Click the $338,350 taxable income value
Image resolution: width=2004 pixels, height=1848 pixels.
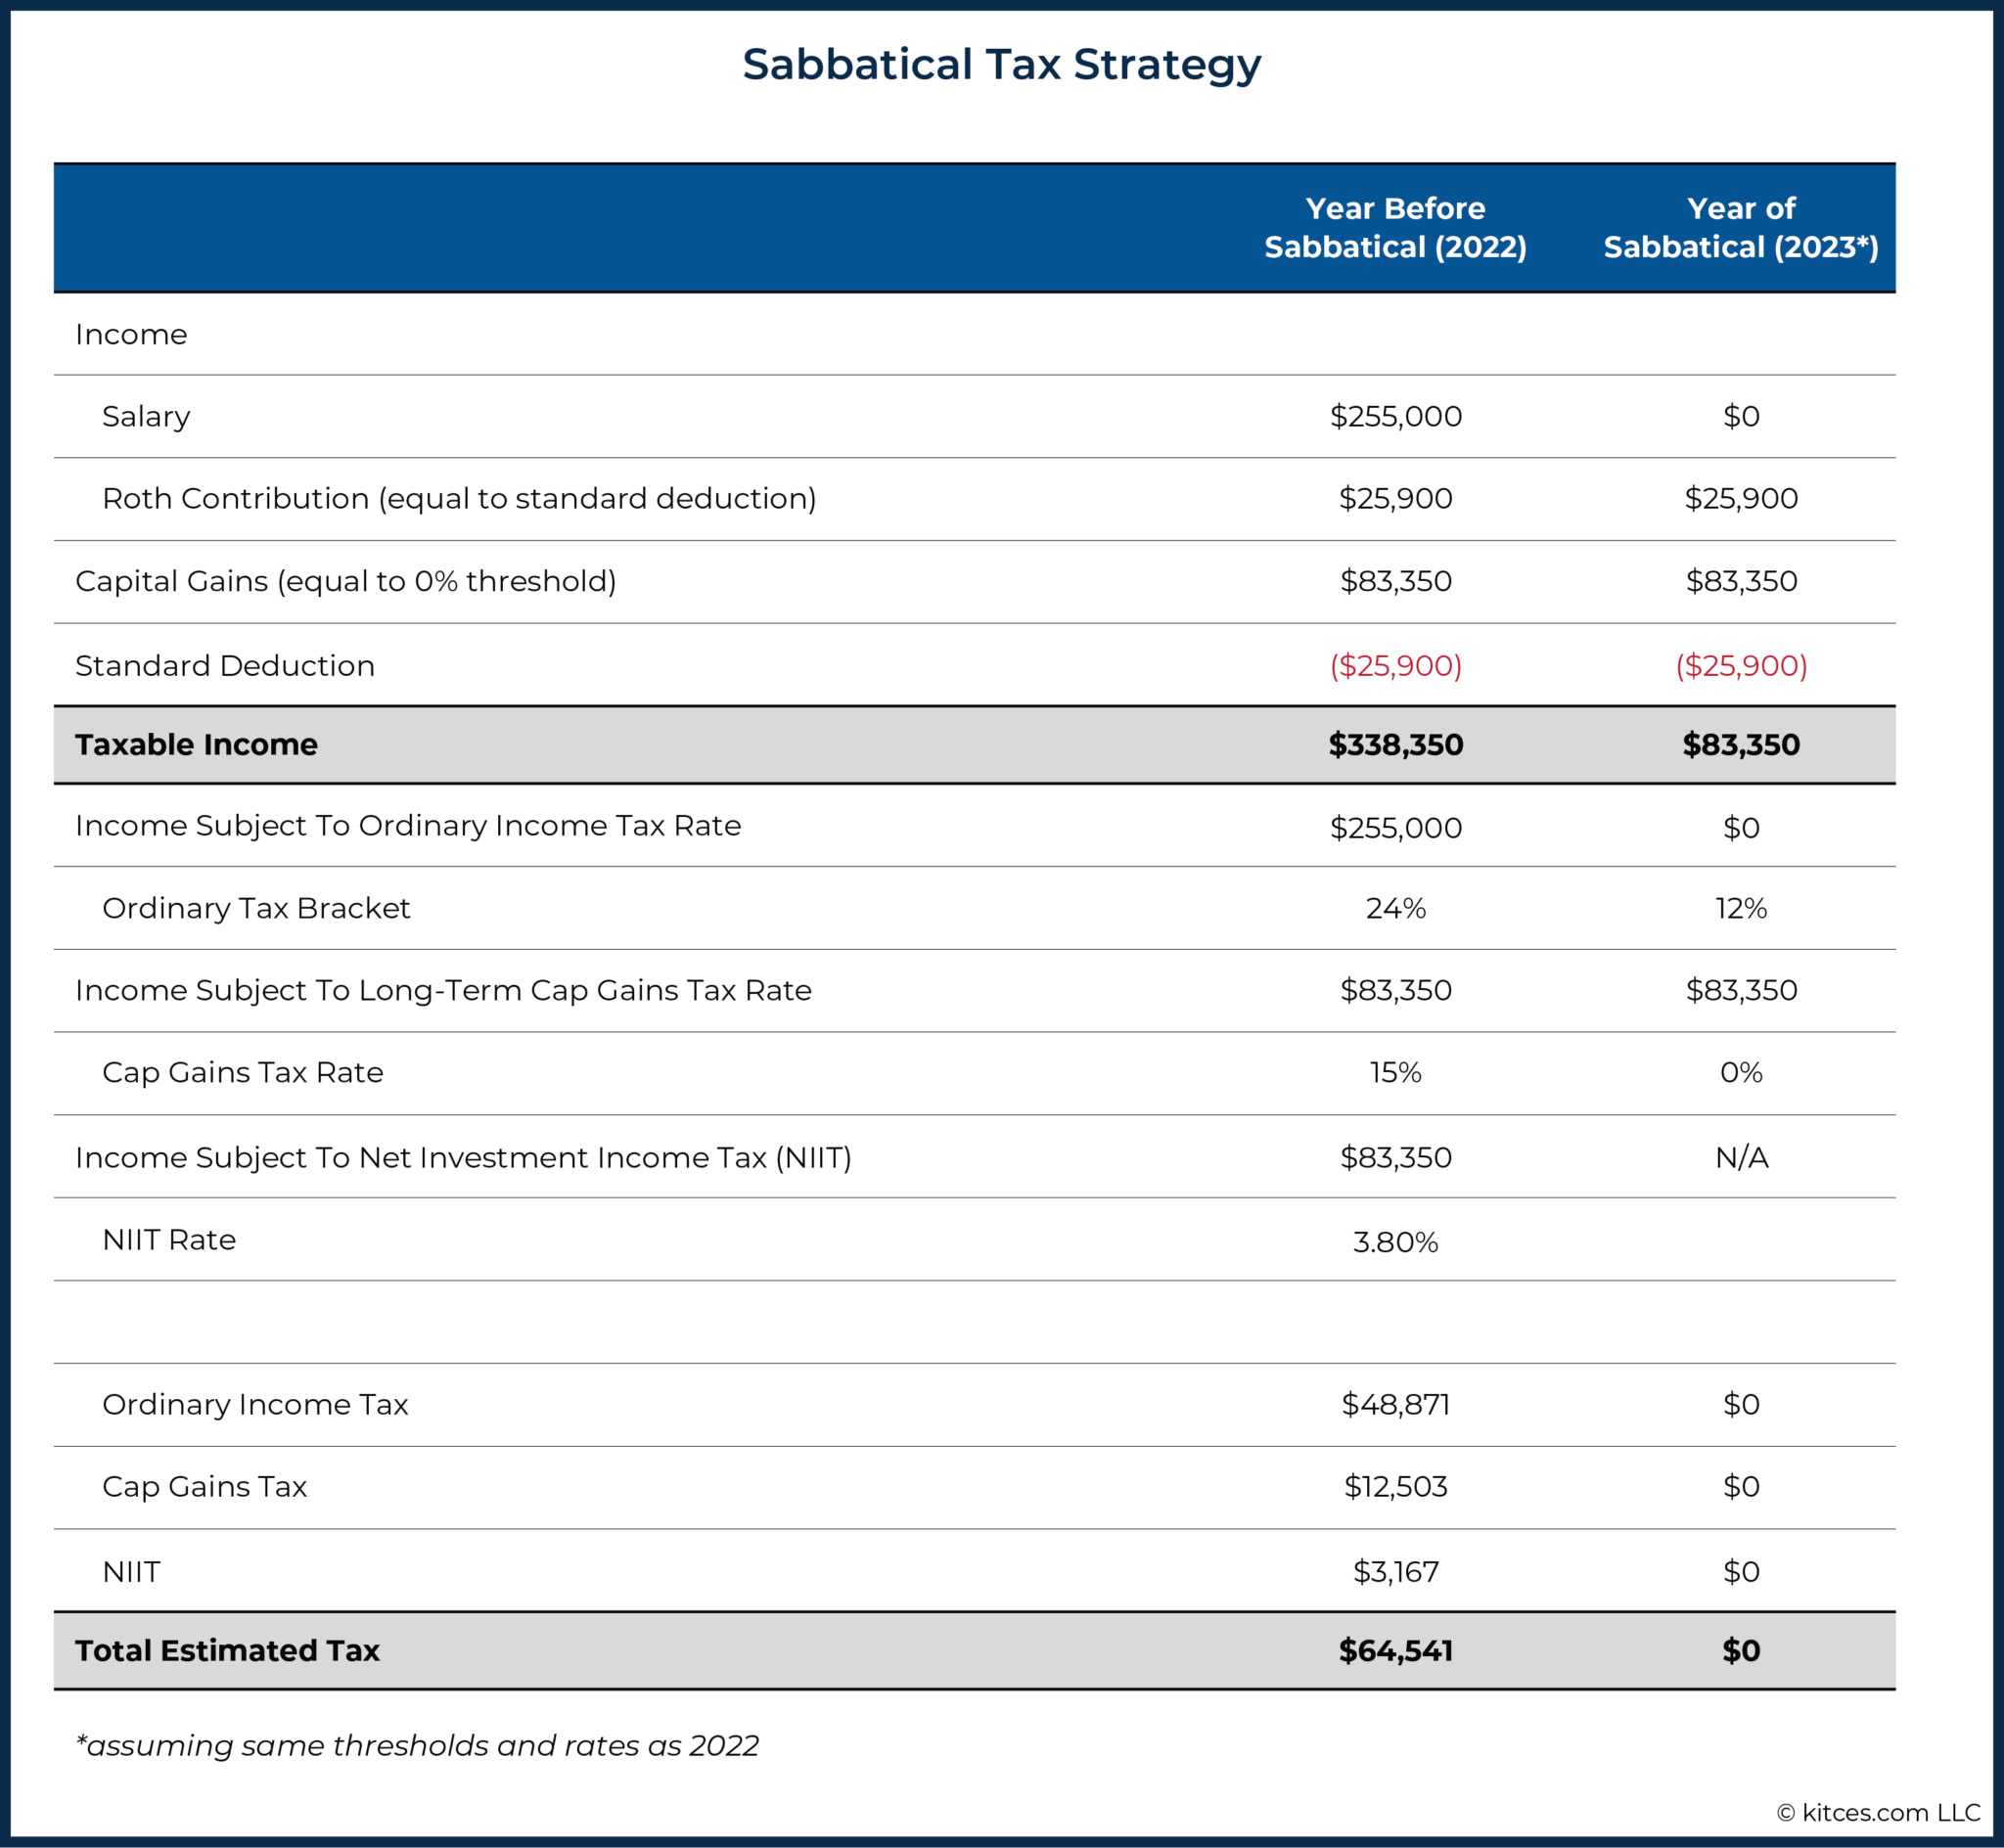click(x=1395, y=744)
